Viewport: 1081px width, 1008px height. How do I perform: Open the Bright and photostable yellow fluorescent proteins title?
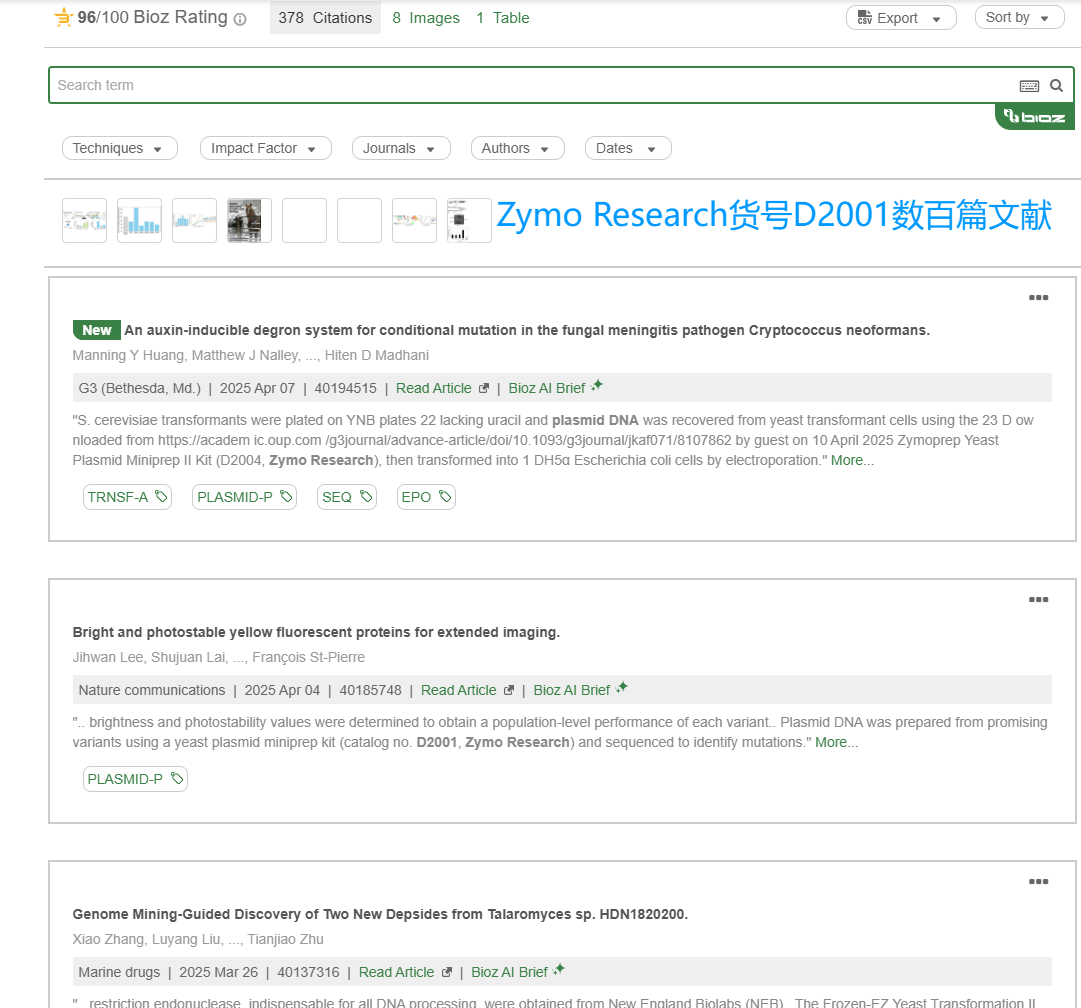[316, 632]
